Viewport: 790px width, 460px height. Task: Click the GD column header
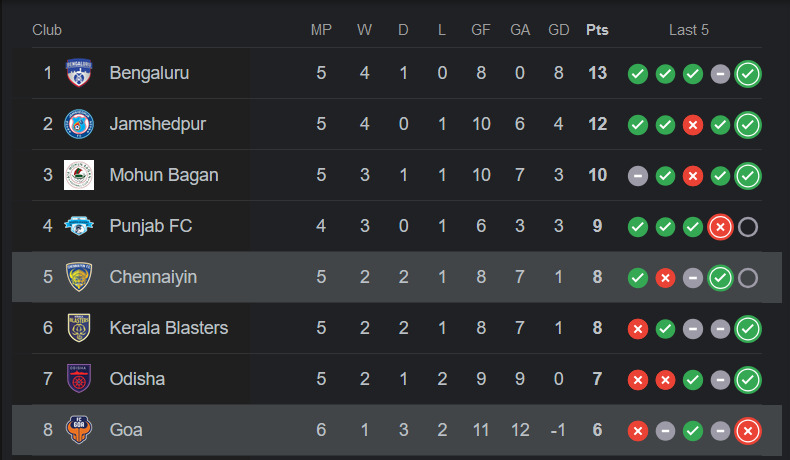(x=559, y=30)
